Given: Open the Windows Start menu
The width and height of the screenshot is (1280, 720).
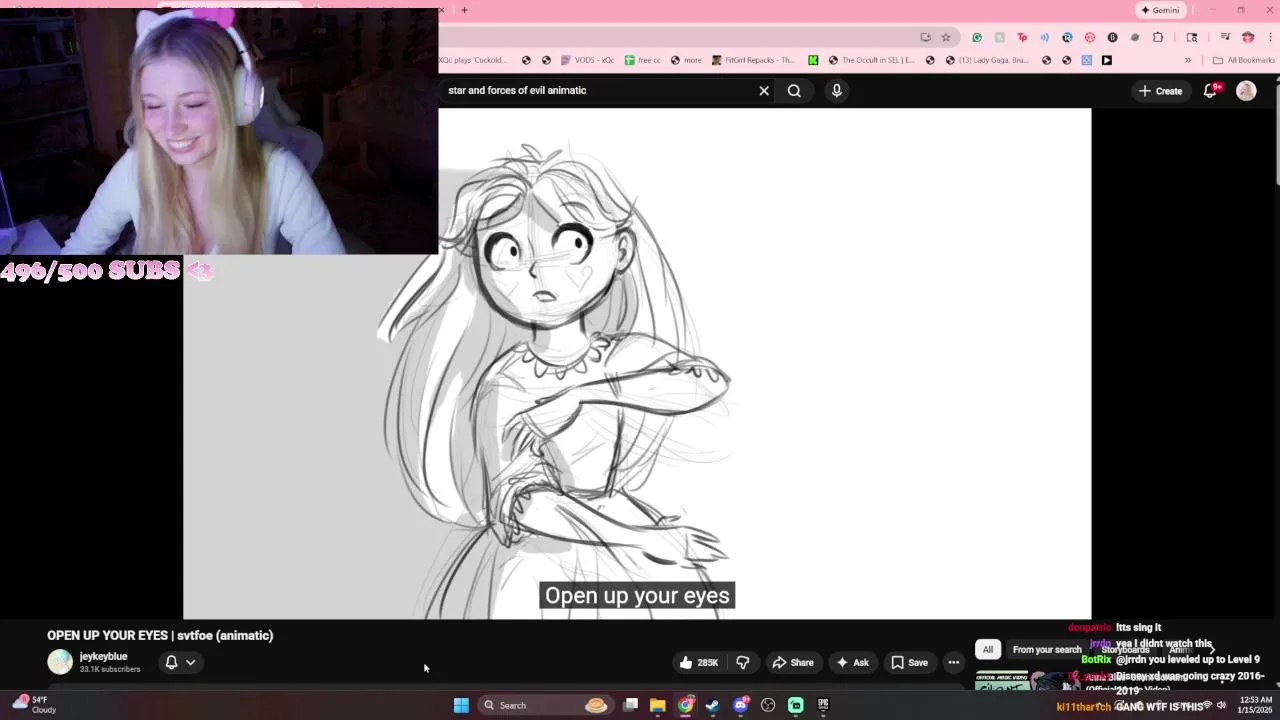Looking at the screenshot, I should [461, 705].
